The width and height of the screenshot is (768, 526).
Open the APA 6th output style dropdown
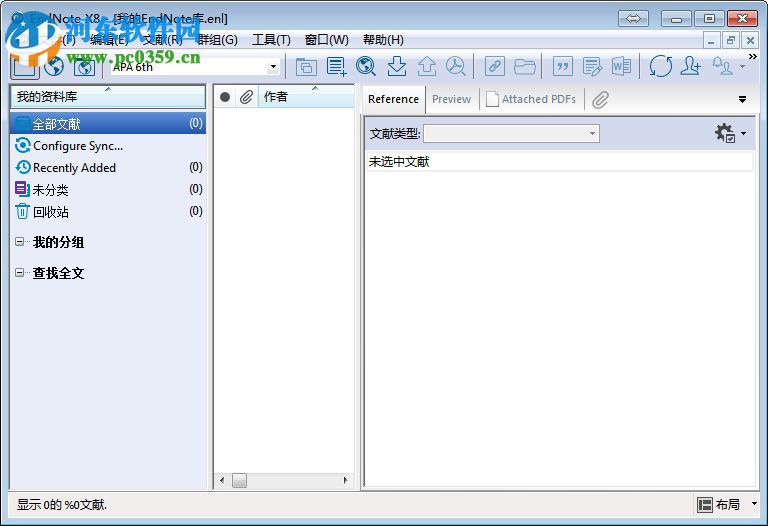pyautogui.click(x=273, y=67)
